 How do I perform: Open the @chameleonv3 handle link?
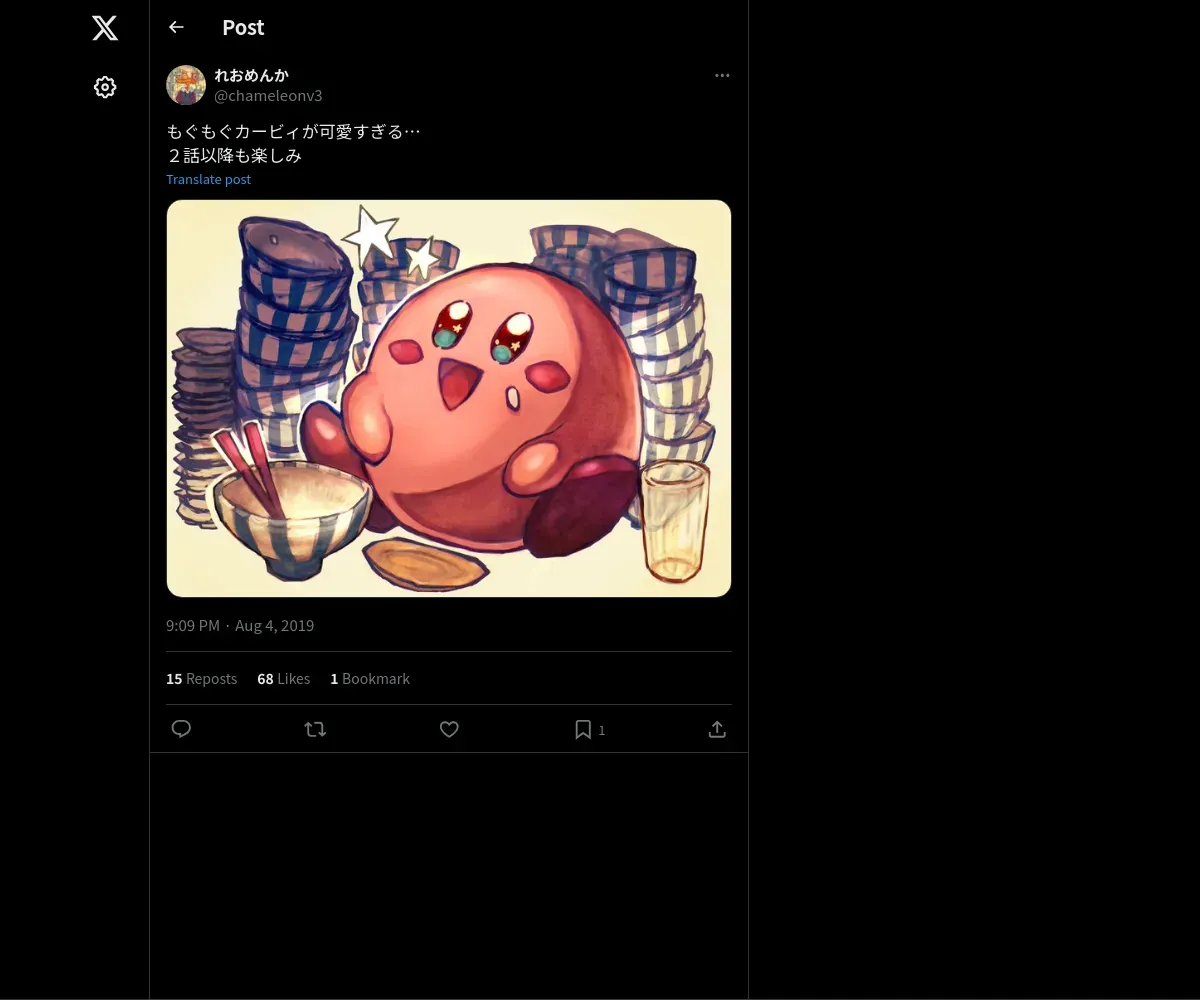(x=268, y=96)
